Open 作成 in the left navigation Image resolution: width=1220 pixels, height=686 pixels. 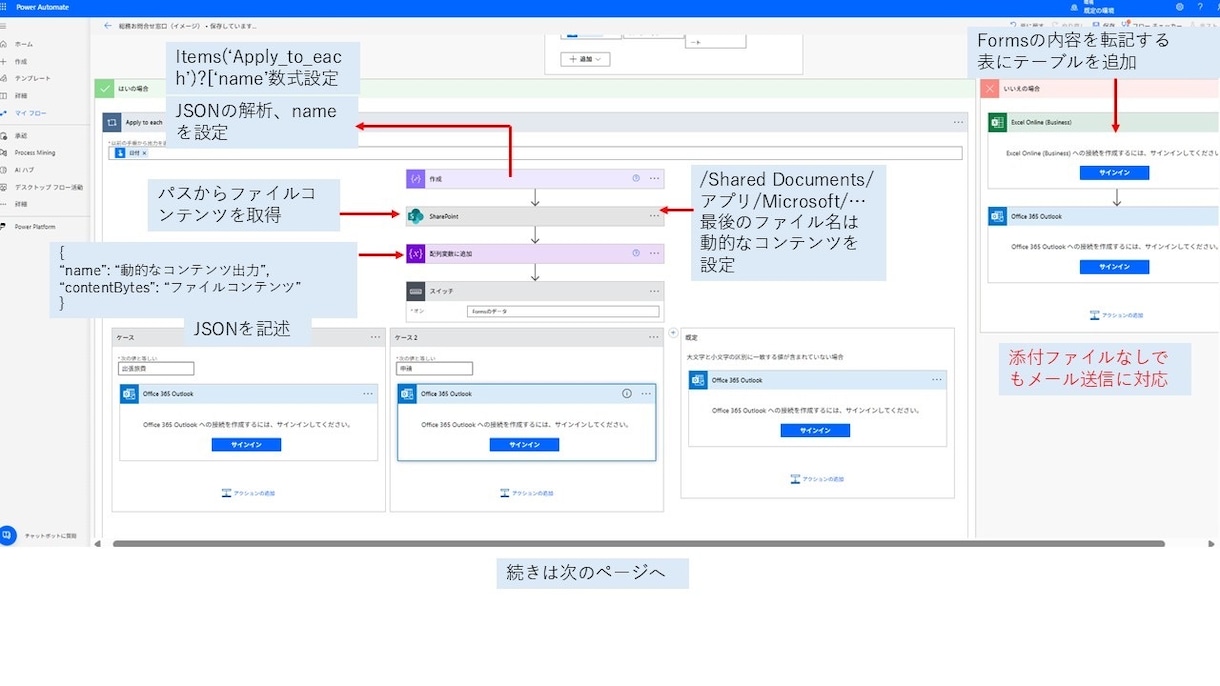point(21,61)
